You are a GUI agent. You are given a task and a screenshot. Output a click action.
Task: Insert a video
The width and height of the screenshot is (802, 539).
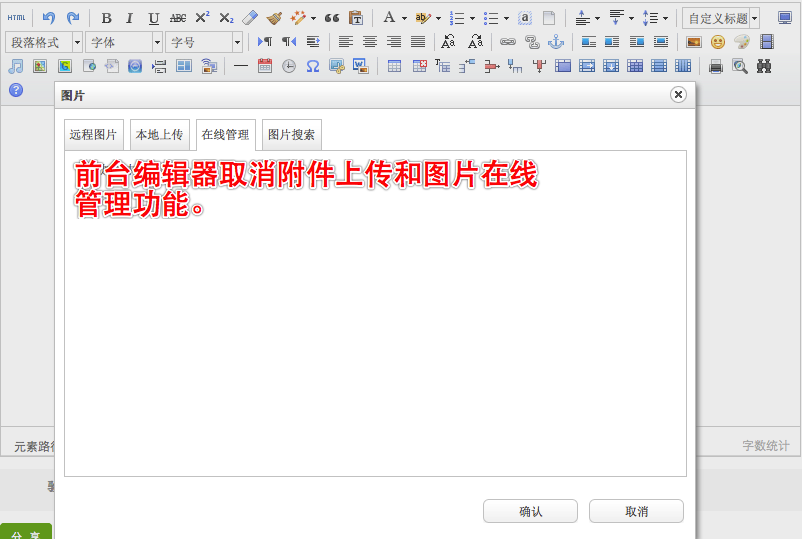tap(767, 42)
